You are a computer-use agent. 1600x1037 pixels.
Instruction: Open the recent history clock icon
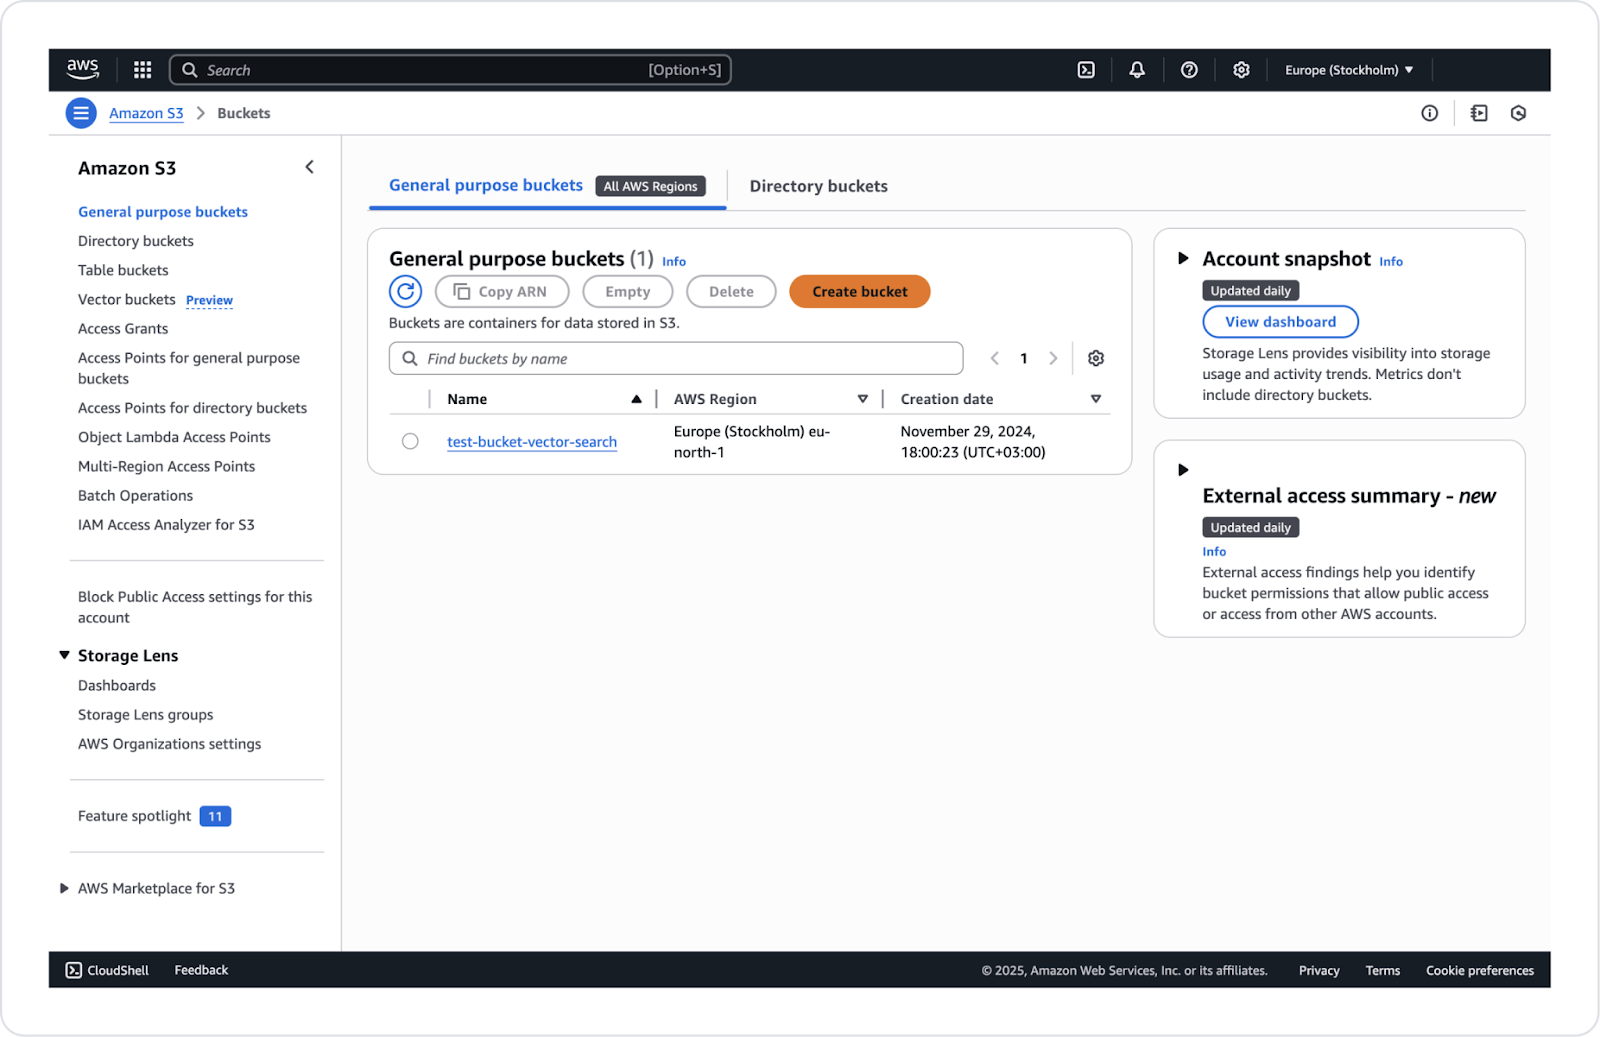[1518, 113]
